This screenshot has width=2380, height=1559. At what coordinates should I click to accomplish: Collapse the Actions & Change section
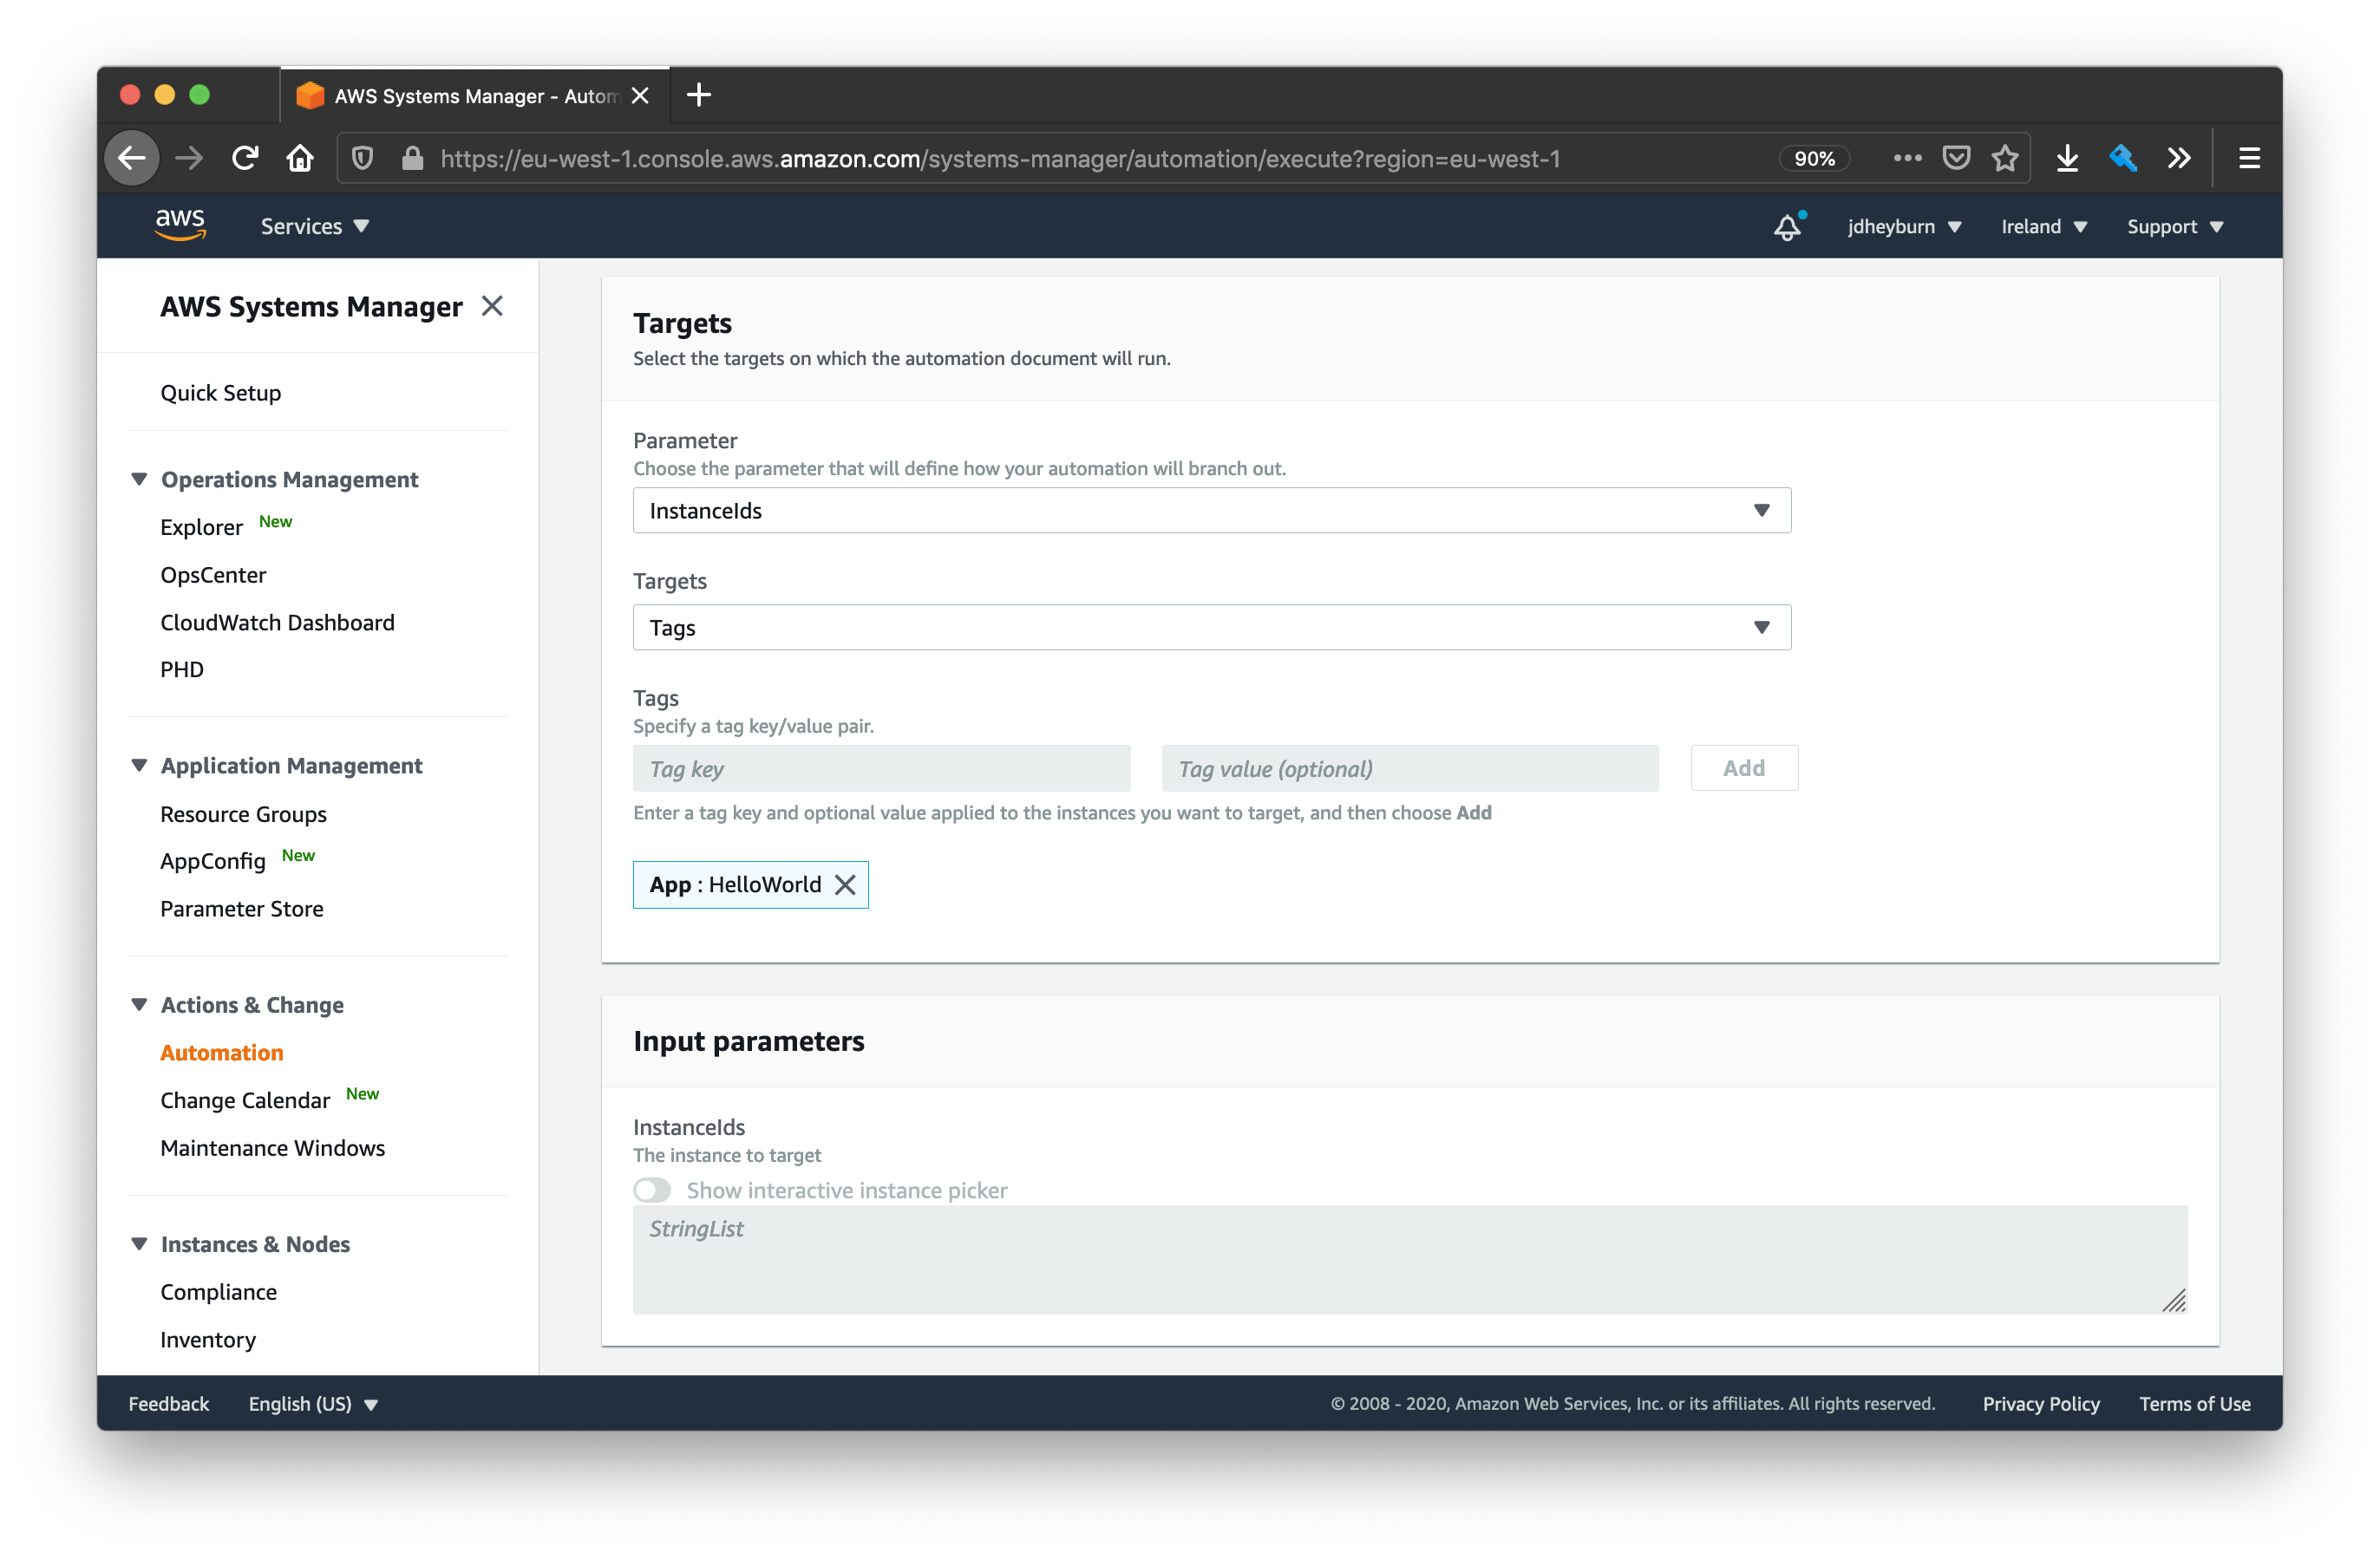tap(139, 1004)
